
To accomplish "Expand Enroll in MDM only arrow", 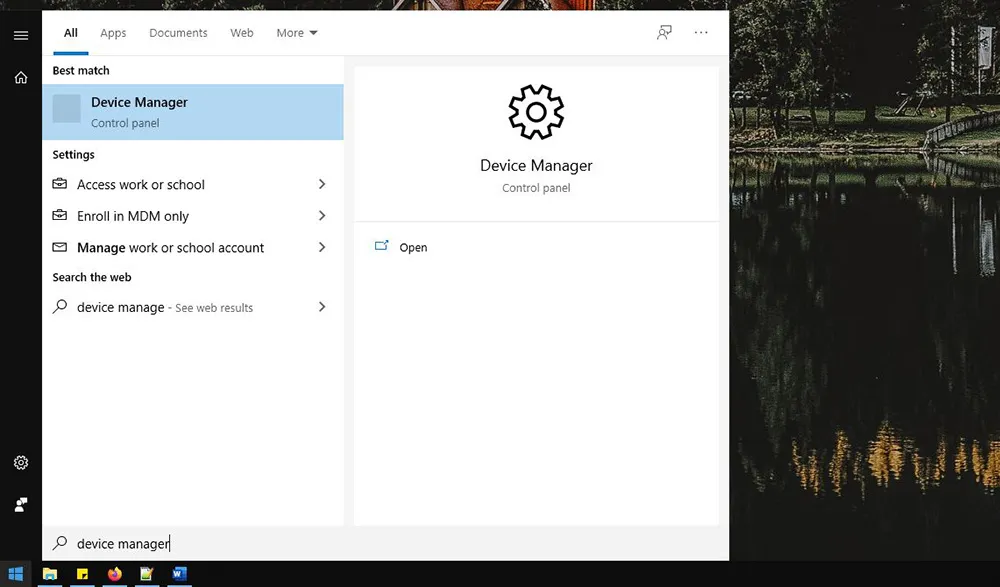I will 322,216.
